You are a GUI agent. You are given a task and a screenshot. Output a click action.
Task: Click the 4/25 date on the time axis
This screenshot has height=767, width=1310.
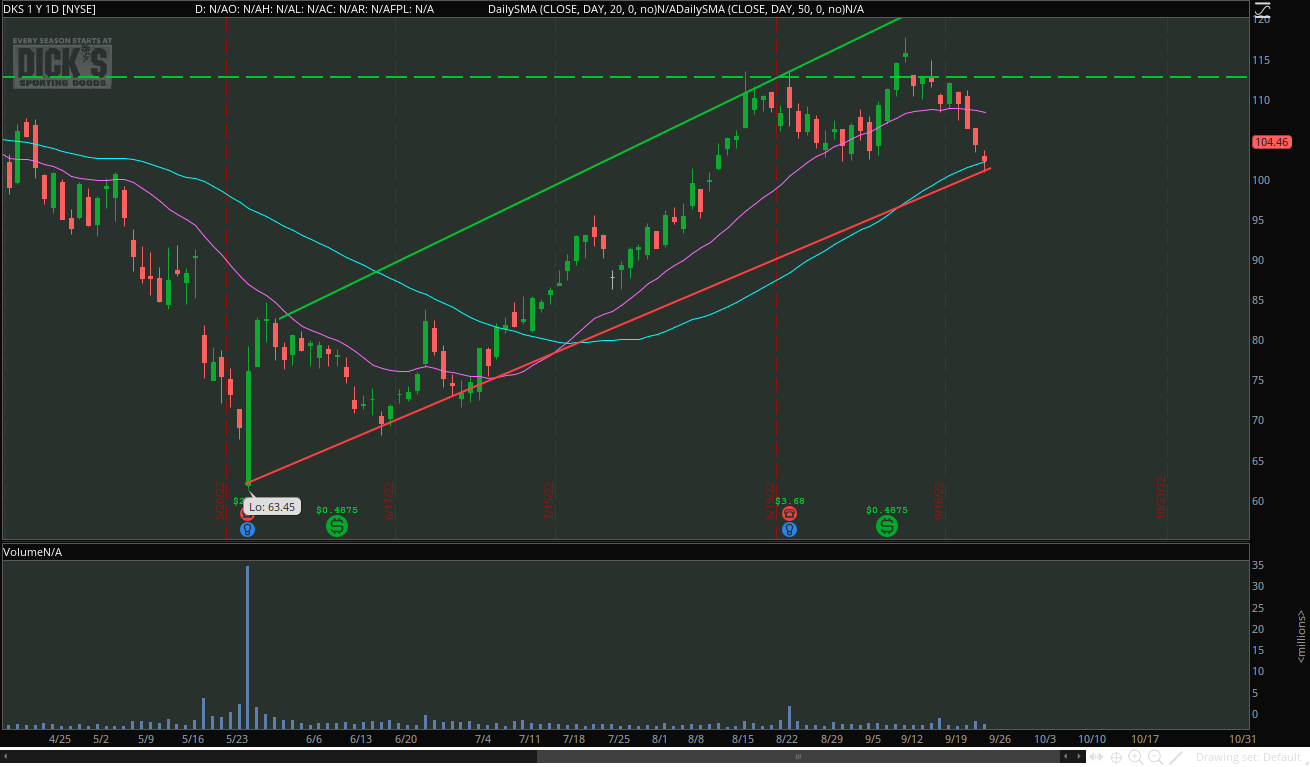(60, 739)
